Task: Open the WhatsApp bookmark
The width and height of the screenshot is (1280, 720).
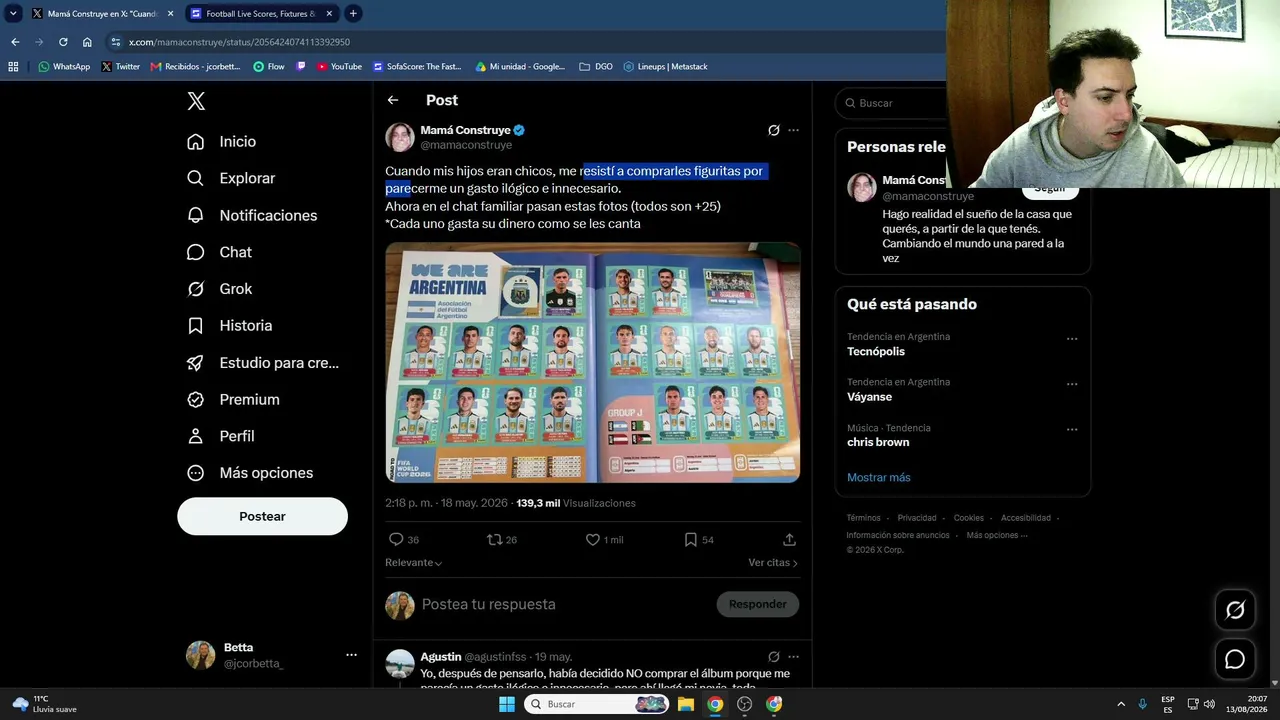Action: (64, 67)
